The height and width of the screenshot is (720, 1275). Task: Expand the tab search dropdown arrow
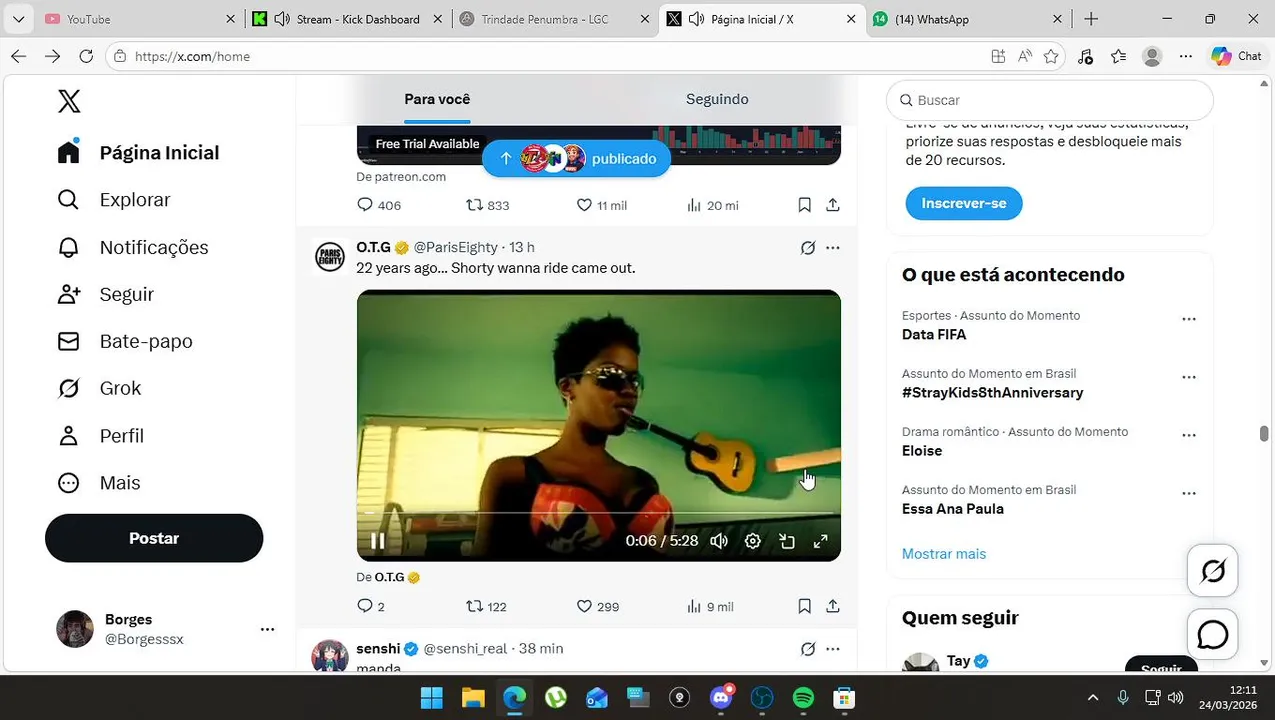18,19
